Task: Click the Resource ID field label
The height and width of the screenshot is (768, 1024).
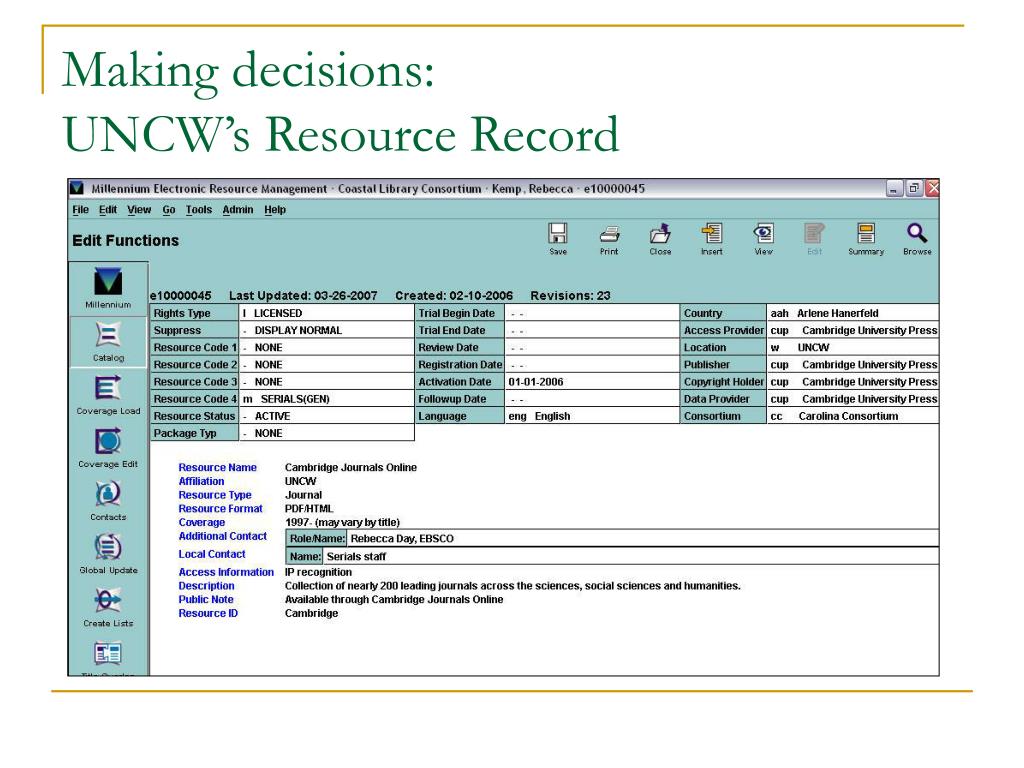Action: (x=208, y=613)
